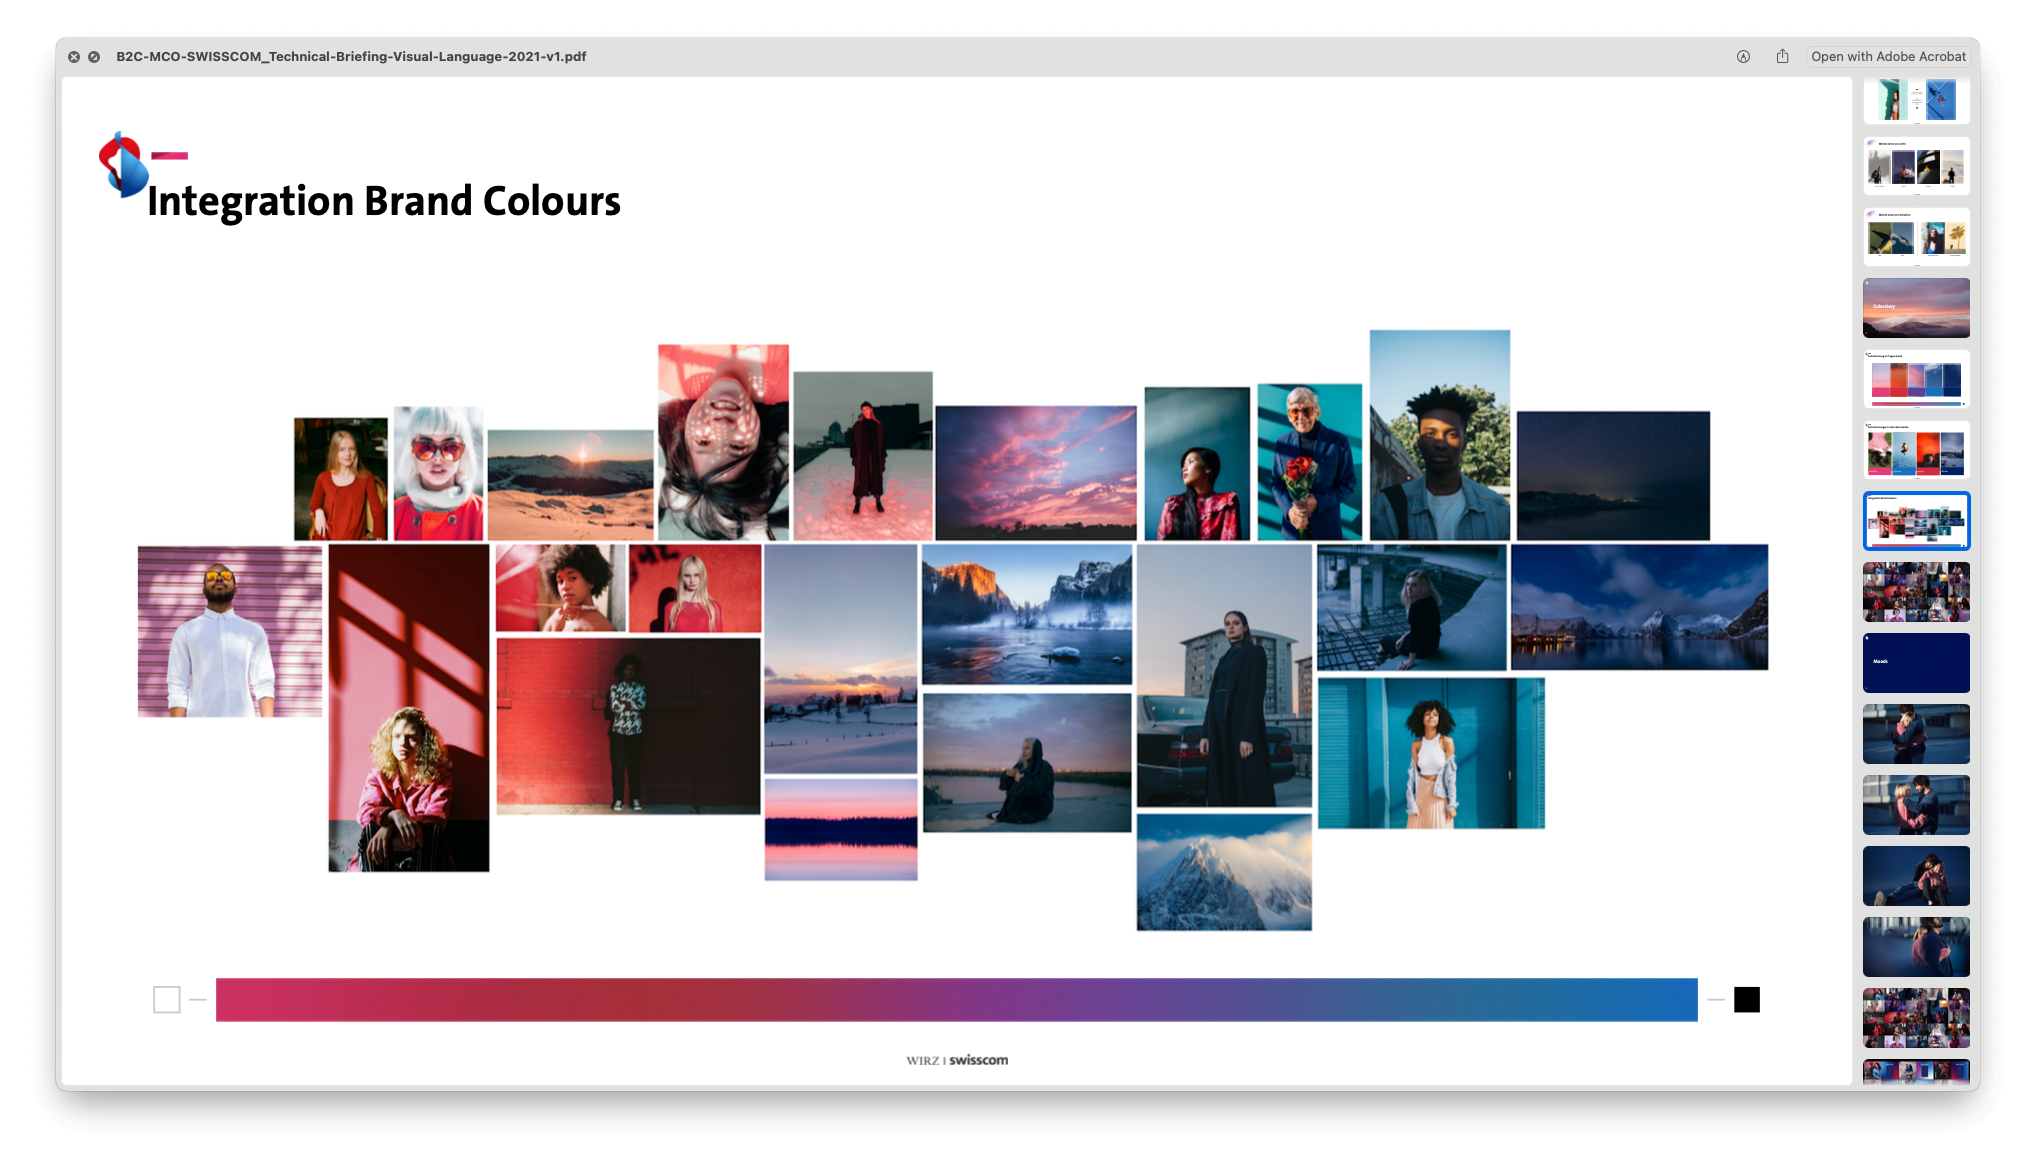Click the WIRZ swisscom footer text
Viewport: 2035px width, 1164px height.
(957, 1060)
